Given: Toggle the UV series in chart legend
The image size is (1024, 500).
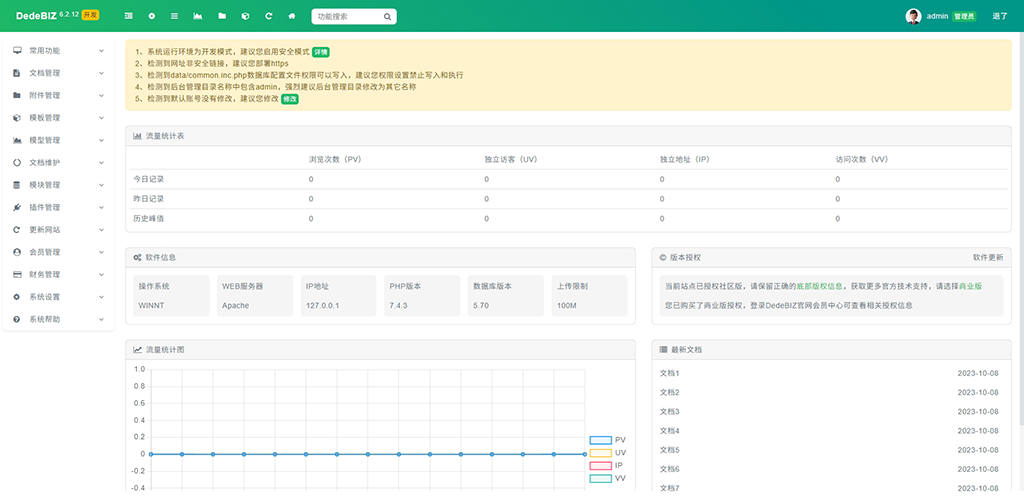Looking at the screenshot, I should 600,453.
